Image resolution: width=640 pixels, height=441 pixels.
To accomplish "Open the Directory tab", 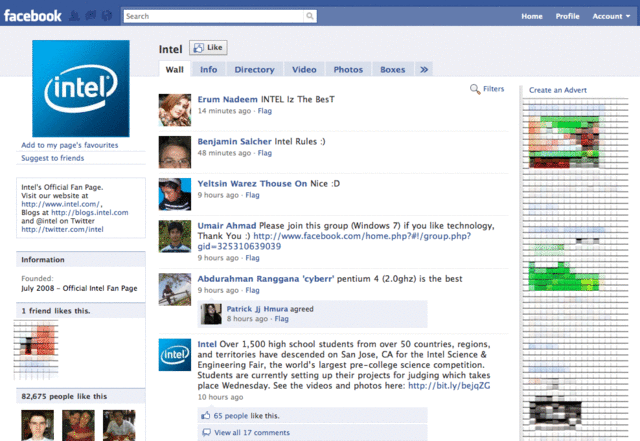I will point(254,69).
